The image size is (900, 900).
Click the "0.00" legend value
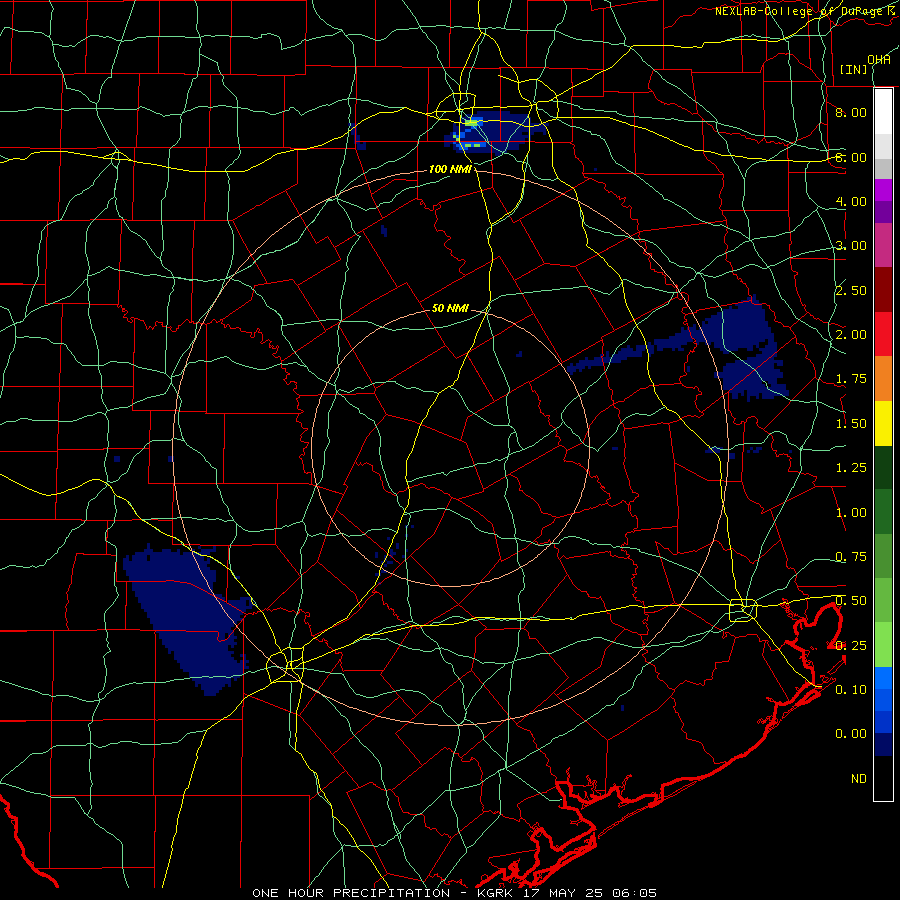[851, 734]
